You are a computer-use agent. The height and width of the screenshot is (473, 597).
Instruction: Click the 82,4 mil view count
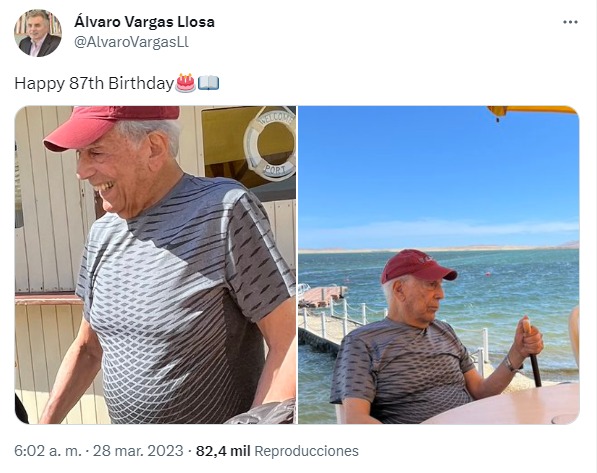[x=223, y=451]
